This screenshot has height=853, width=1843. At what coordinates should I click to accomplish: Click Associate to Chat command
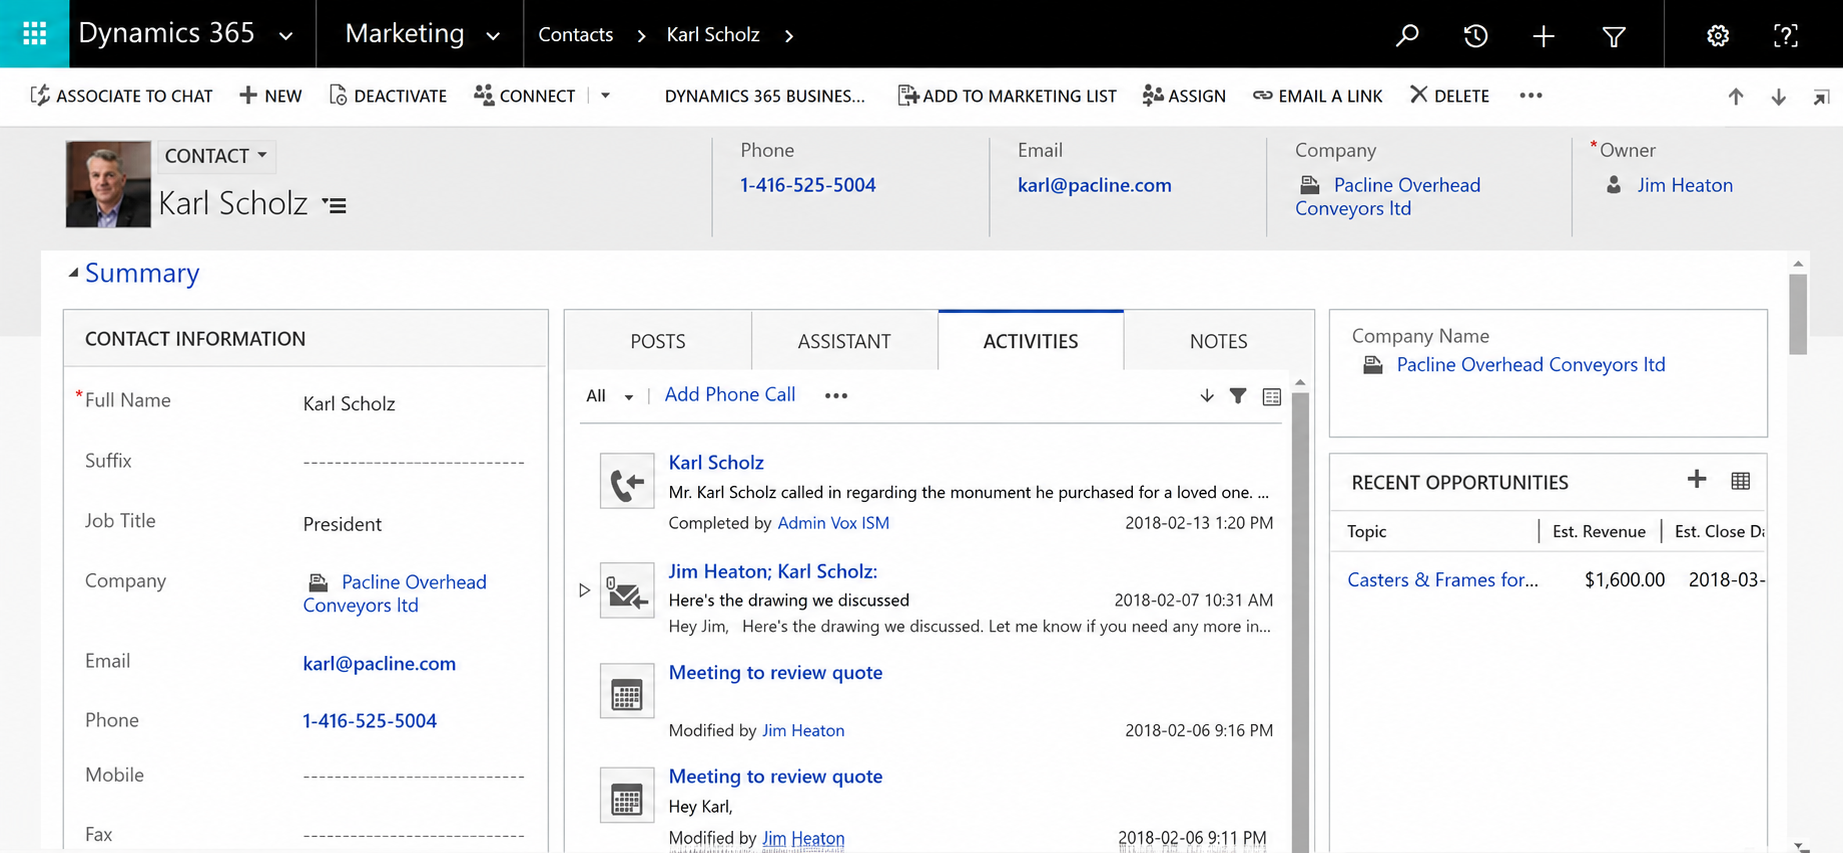tap(122, 96)
